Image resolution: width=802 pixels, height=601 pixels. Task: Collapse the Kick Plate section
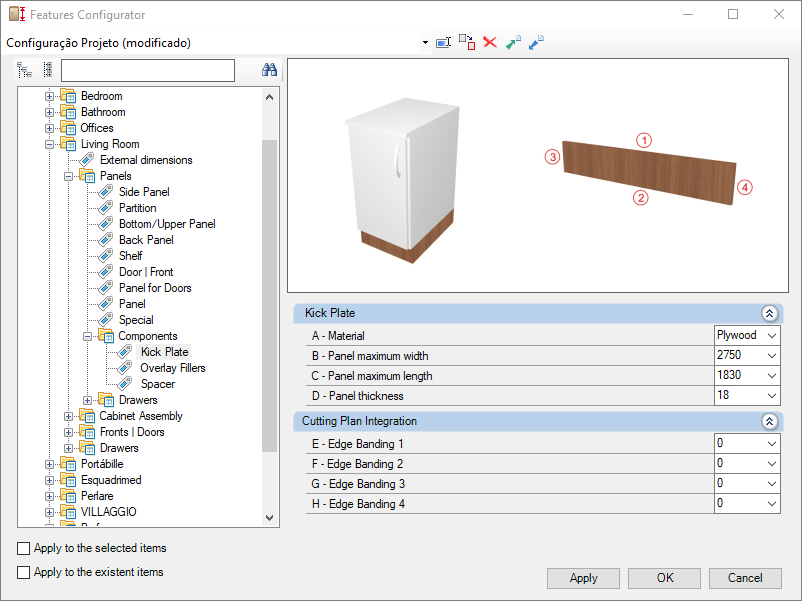(x=769, y=313)
